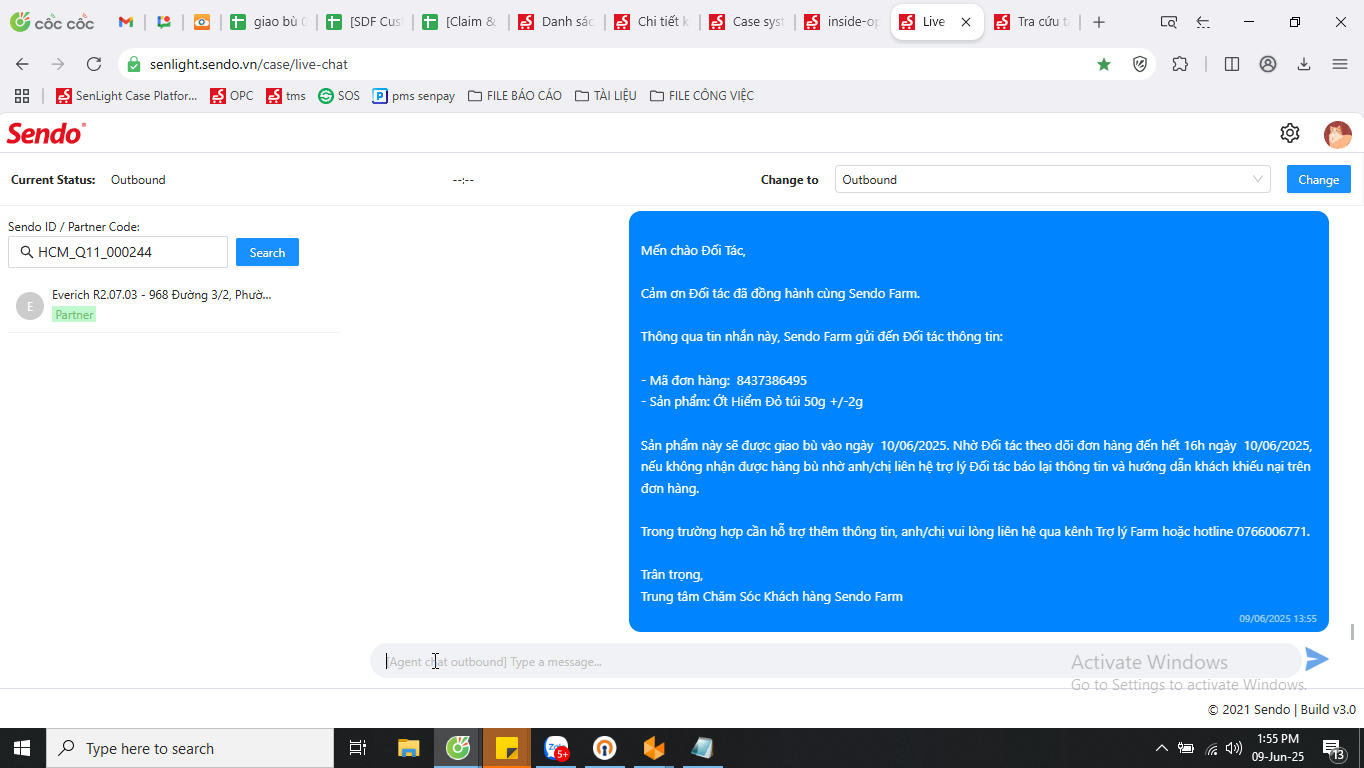Screen dimensions: 1364x768
Task: Open Sticky Notes in taskbar
Action: pyautogui.click(x=507, y=748)
